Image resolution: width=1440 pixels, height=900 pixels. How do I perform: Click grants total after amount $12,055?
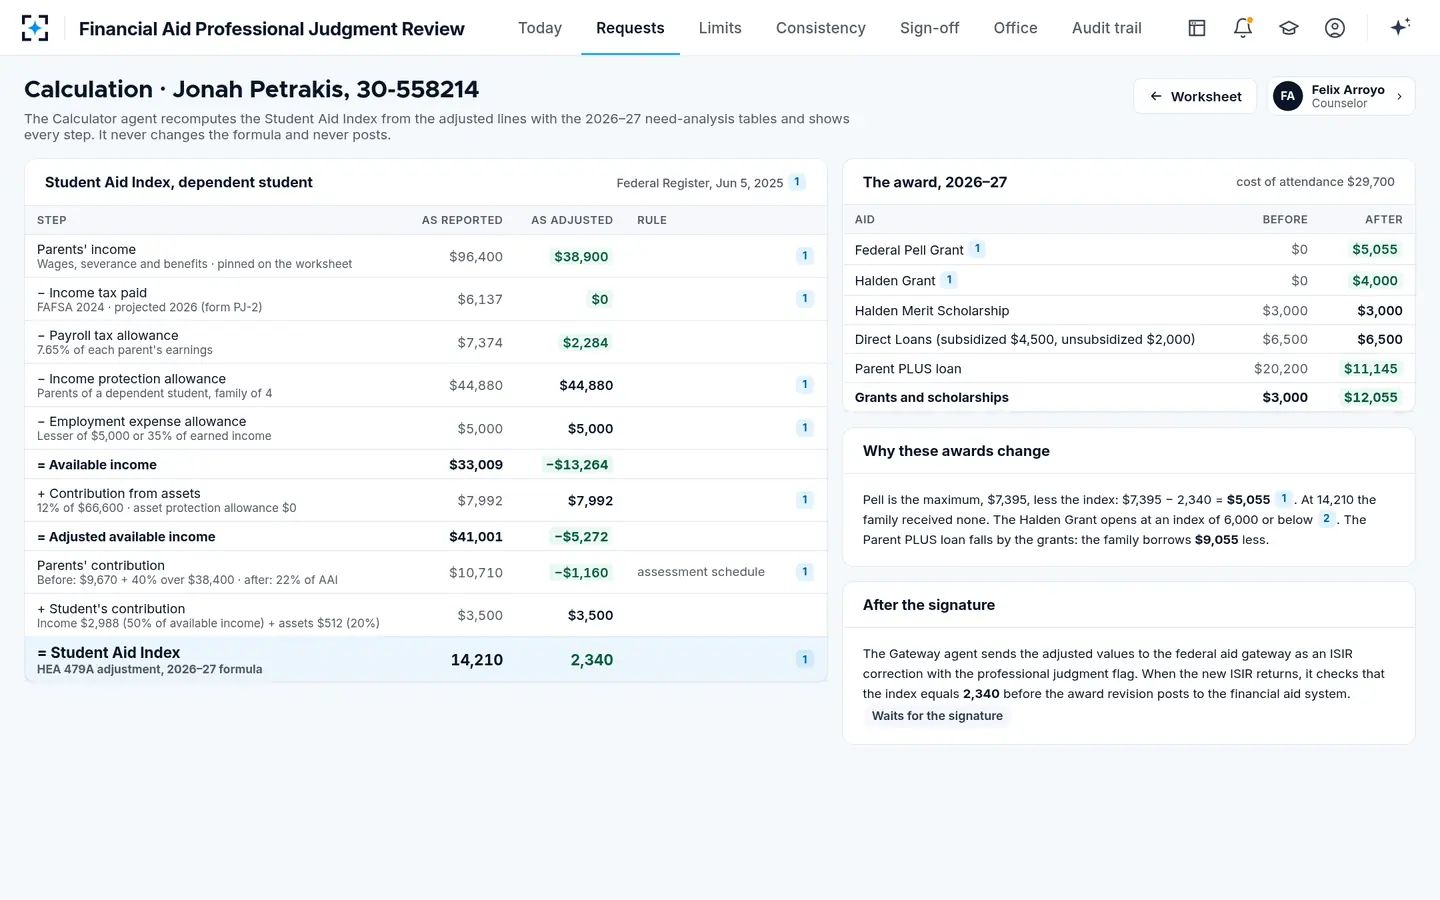1371,398
